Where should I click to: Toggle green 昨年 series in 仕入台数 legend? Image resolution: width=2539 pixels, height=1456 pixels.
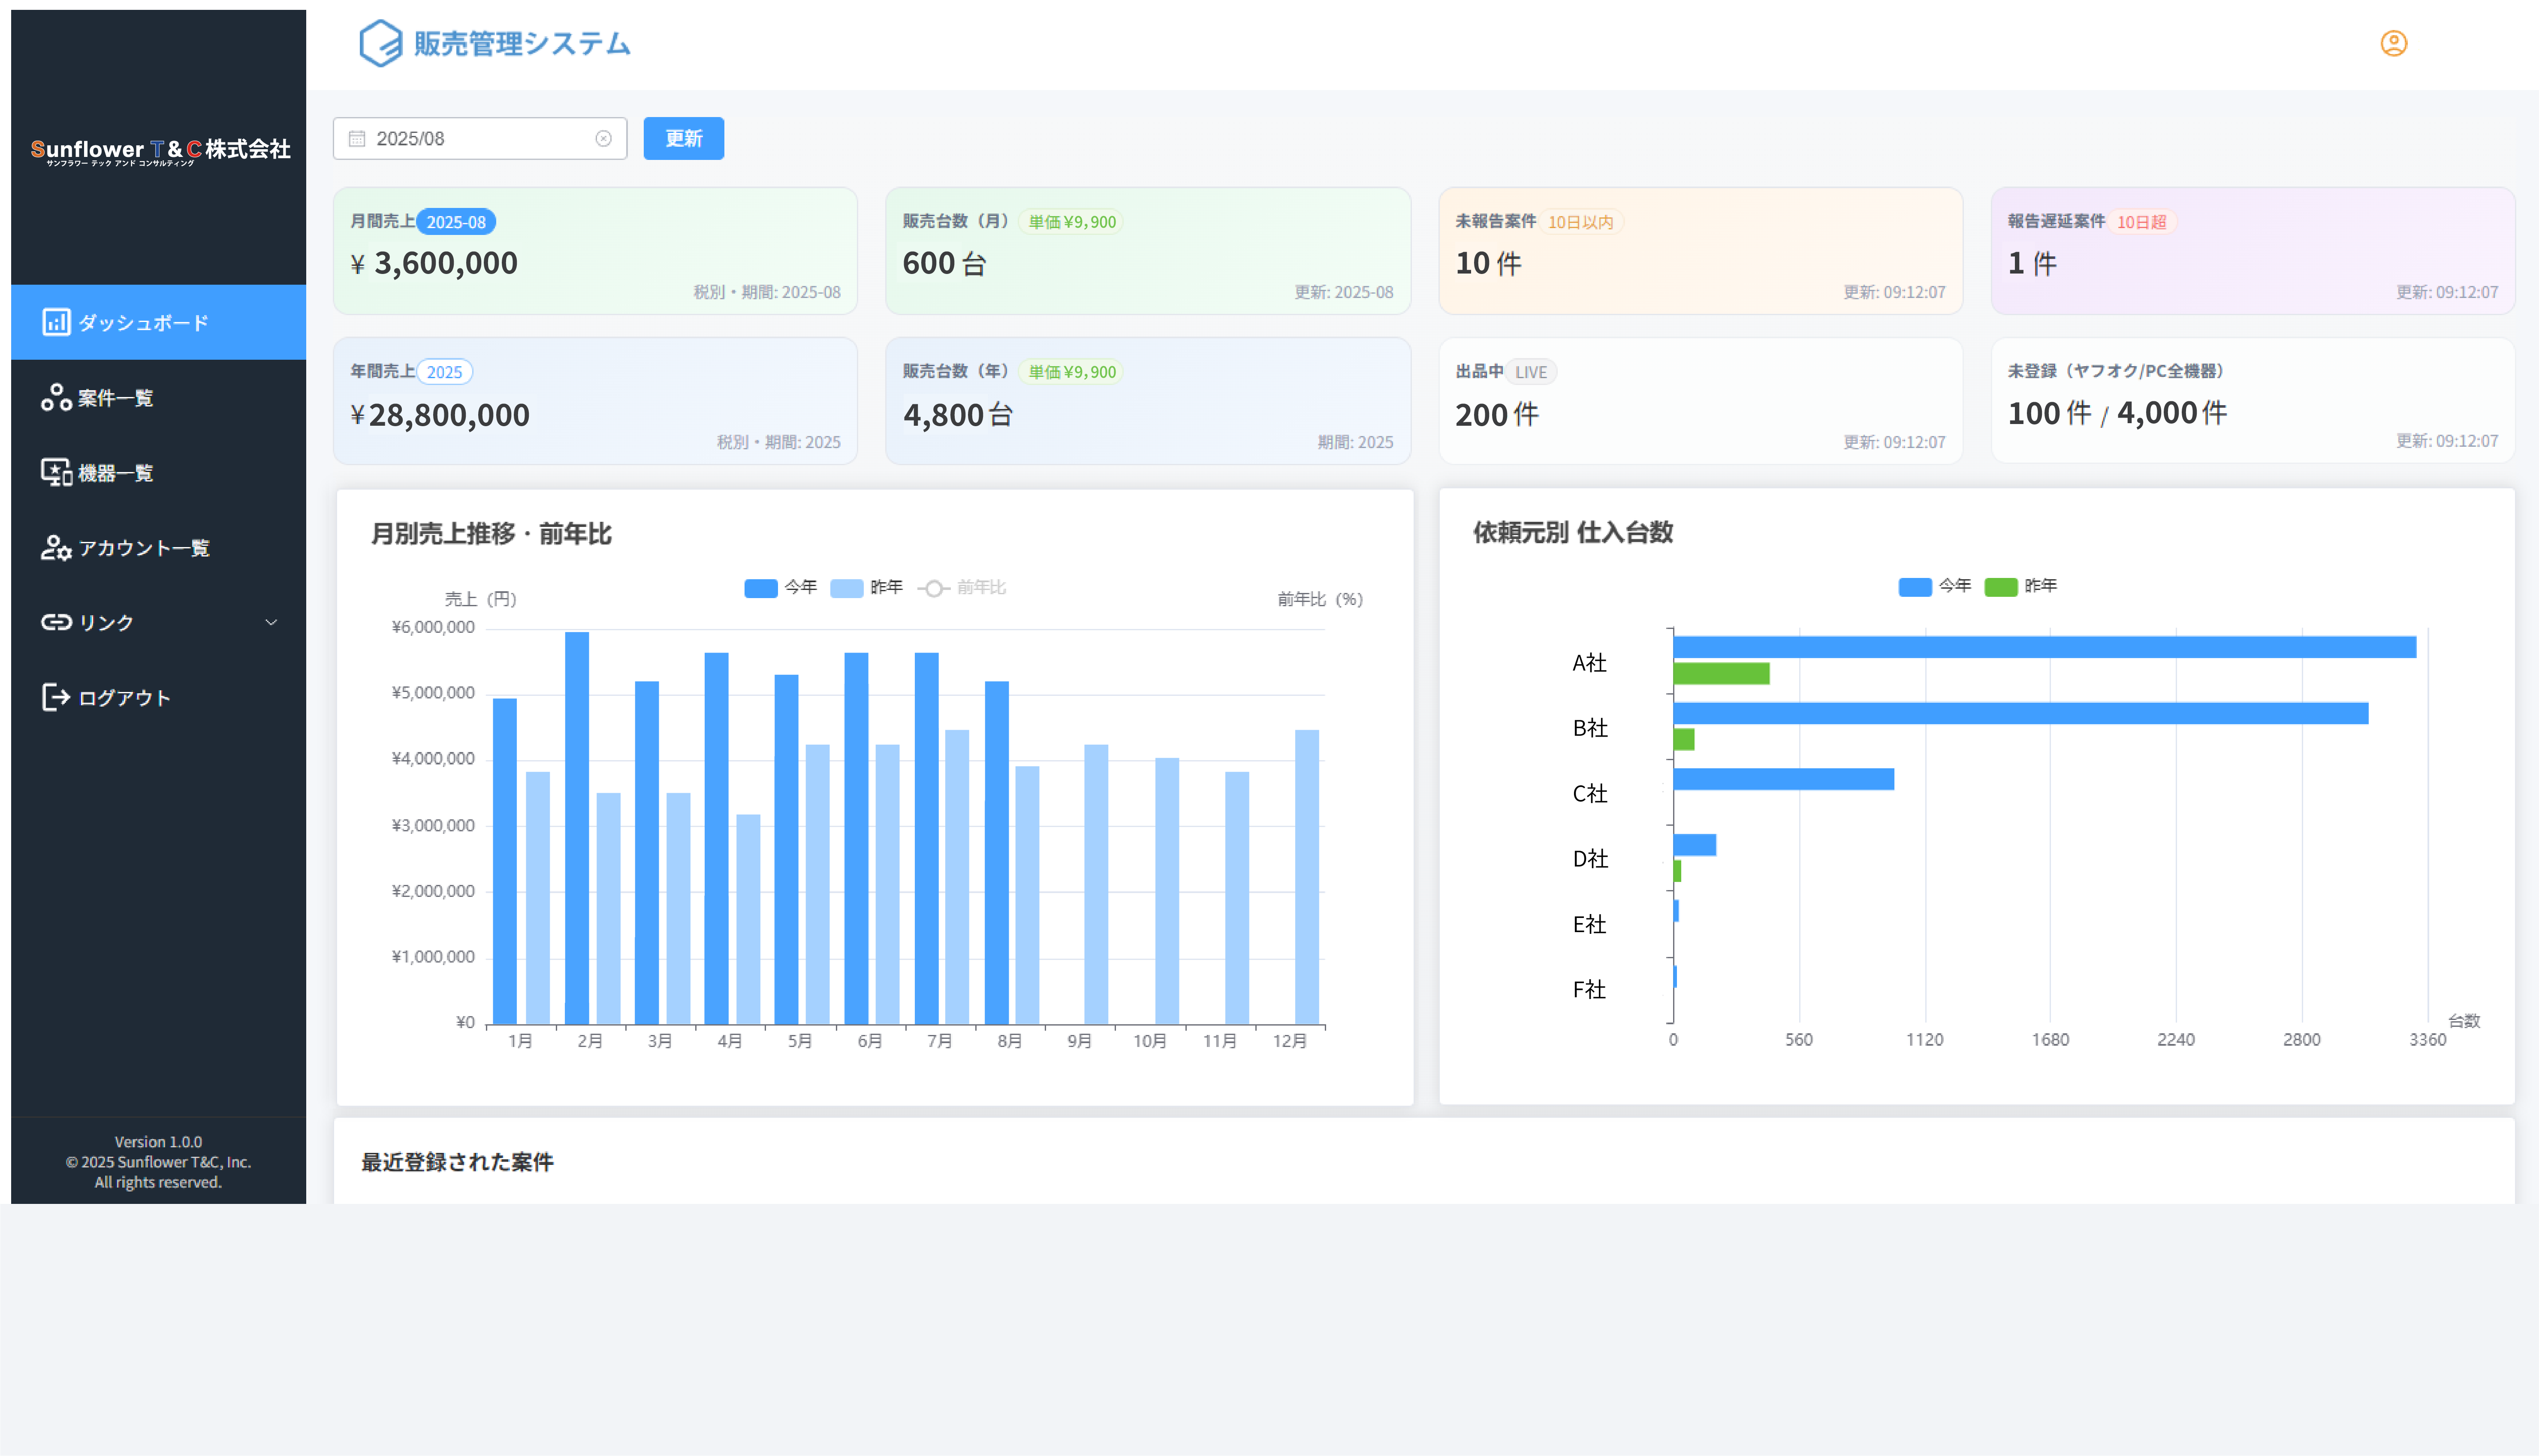[x=2020, y=586]
